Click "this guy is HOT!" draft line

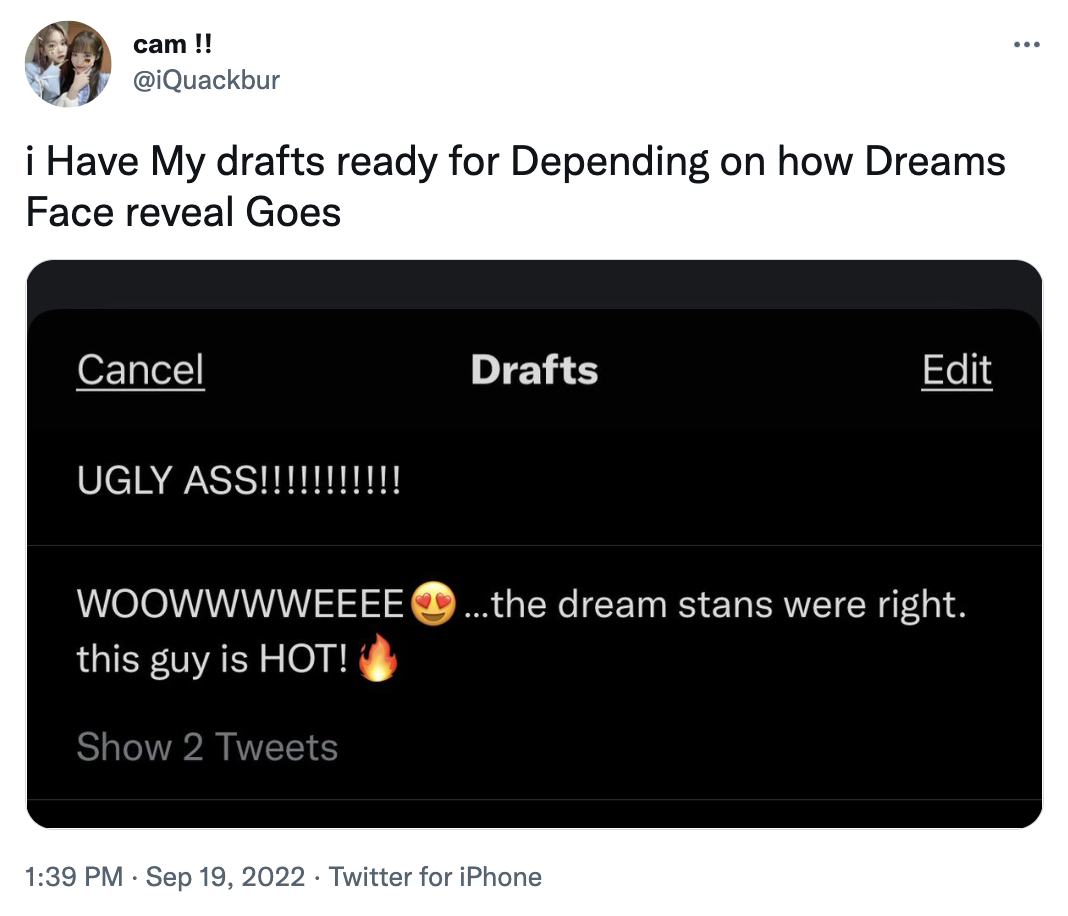pyautogui.click(x=211, y=661)
